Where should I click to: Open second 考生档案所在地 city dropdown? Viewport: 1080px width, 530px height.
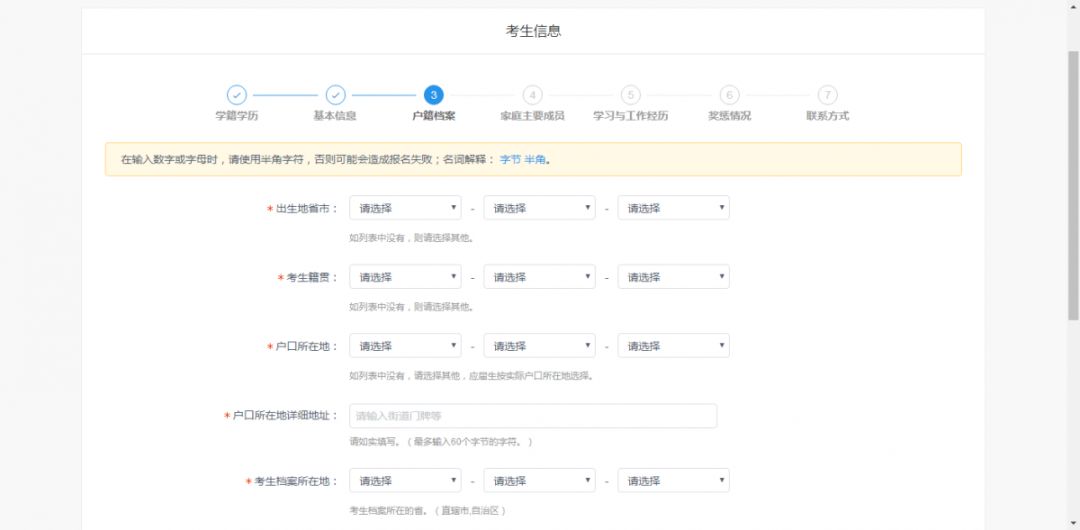(539, 481)
